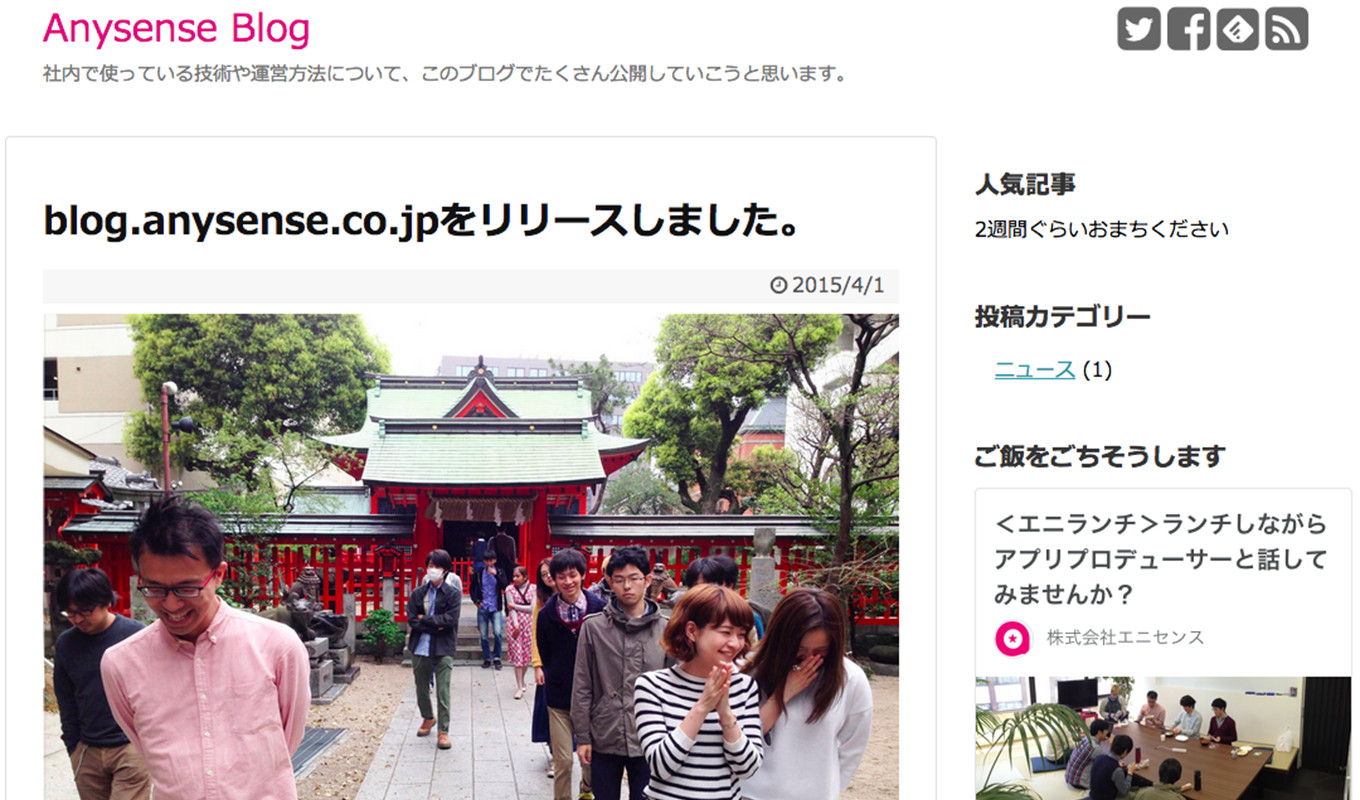Image resolution: width=1360 pixels, height=800 pixels.
Task: Open the RSS feed icon
Action: click(x=1286, y=28)
